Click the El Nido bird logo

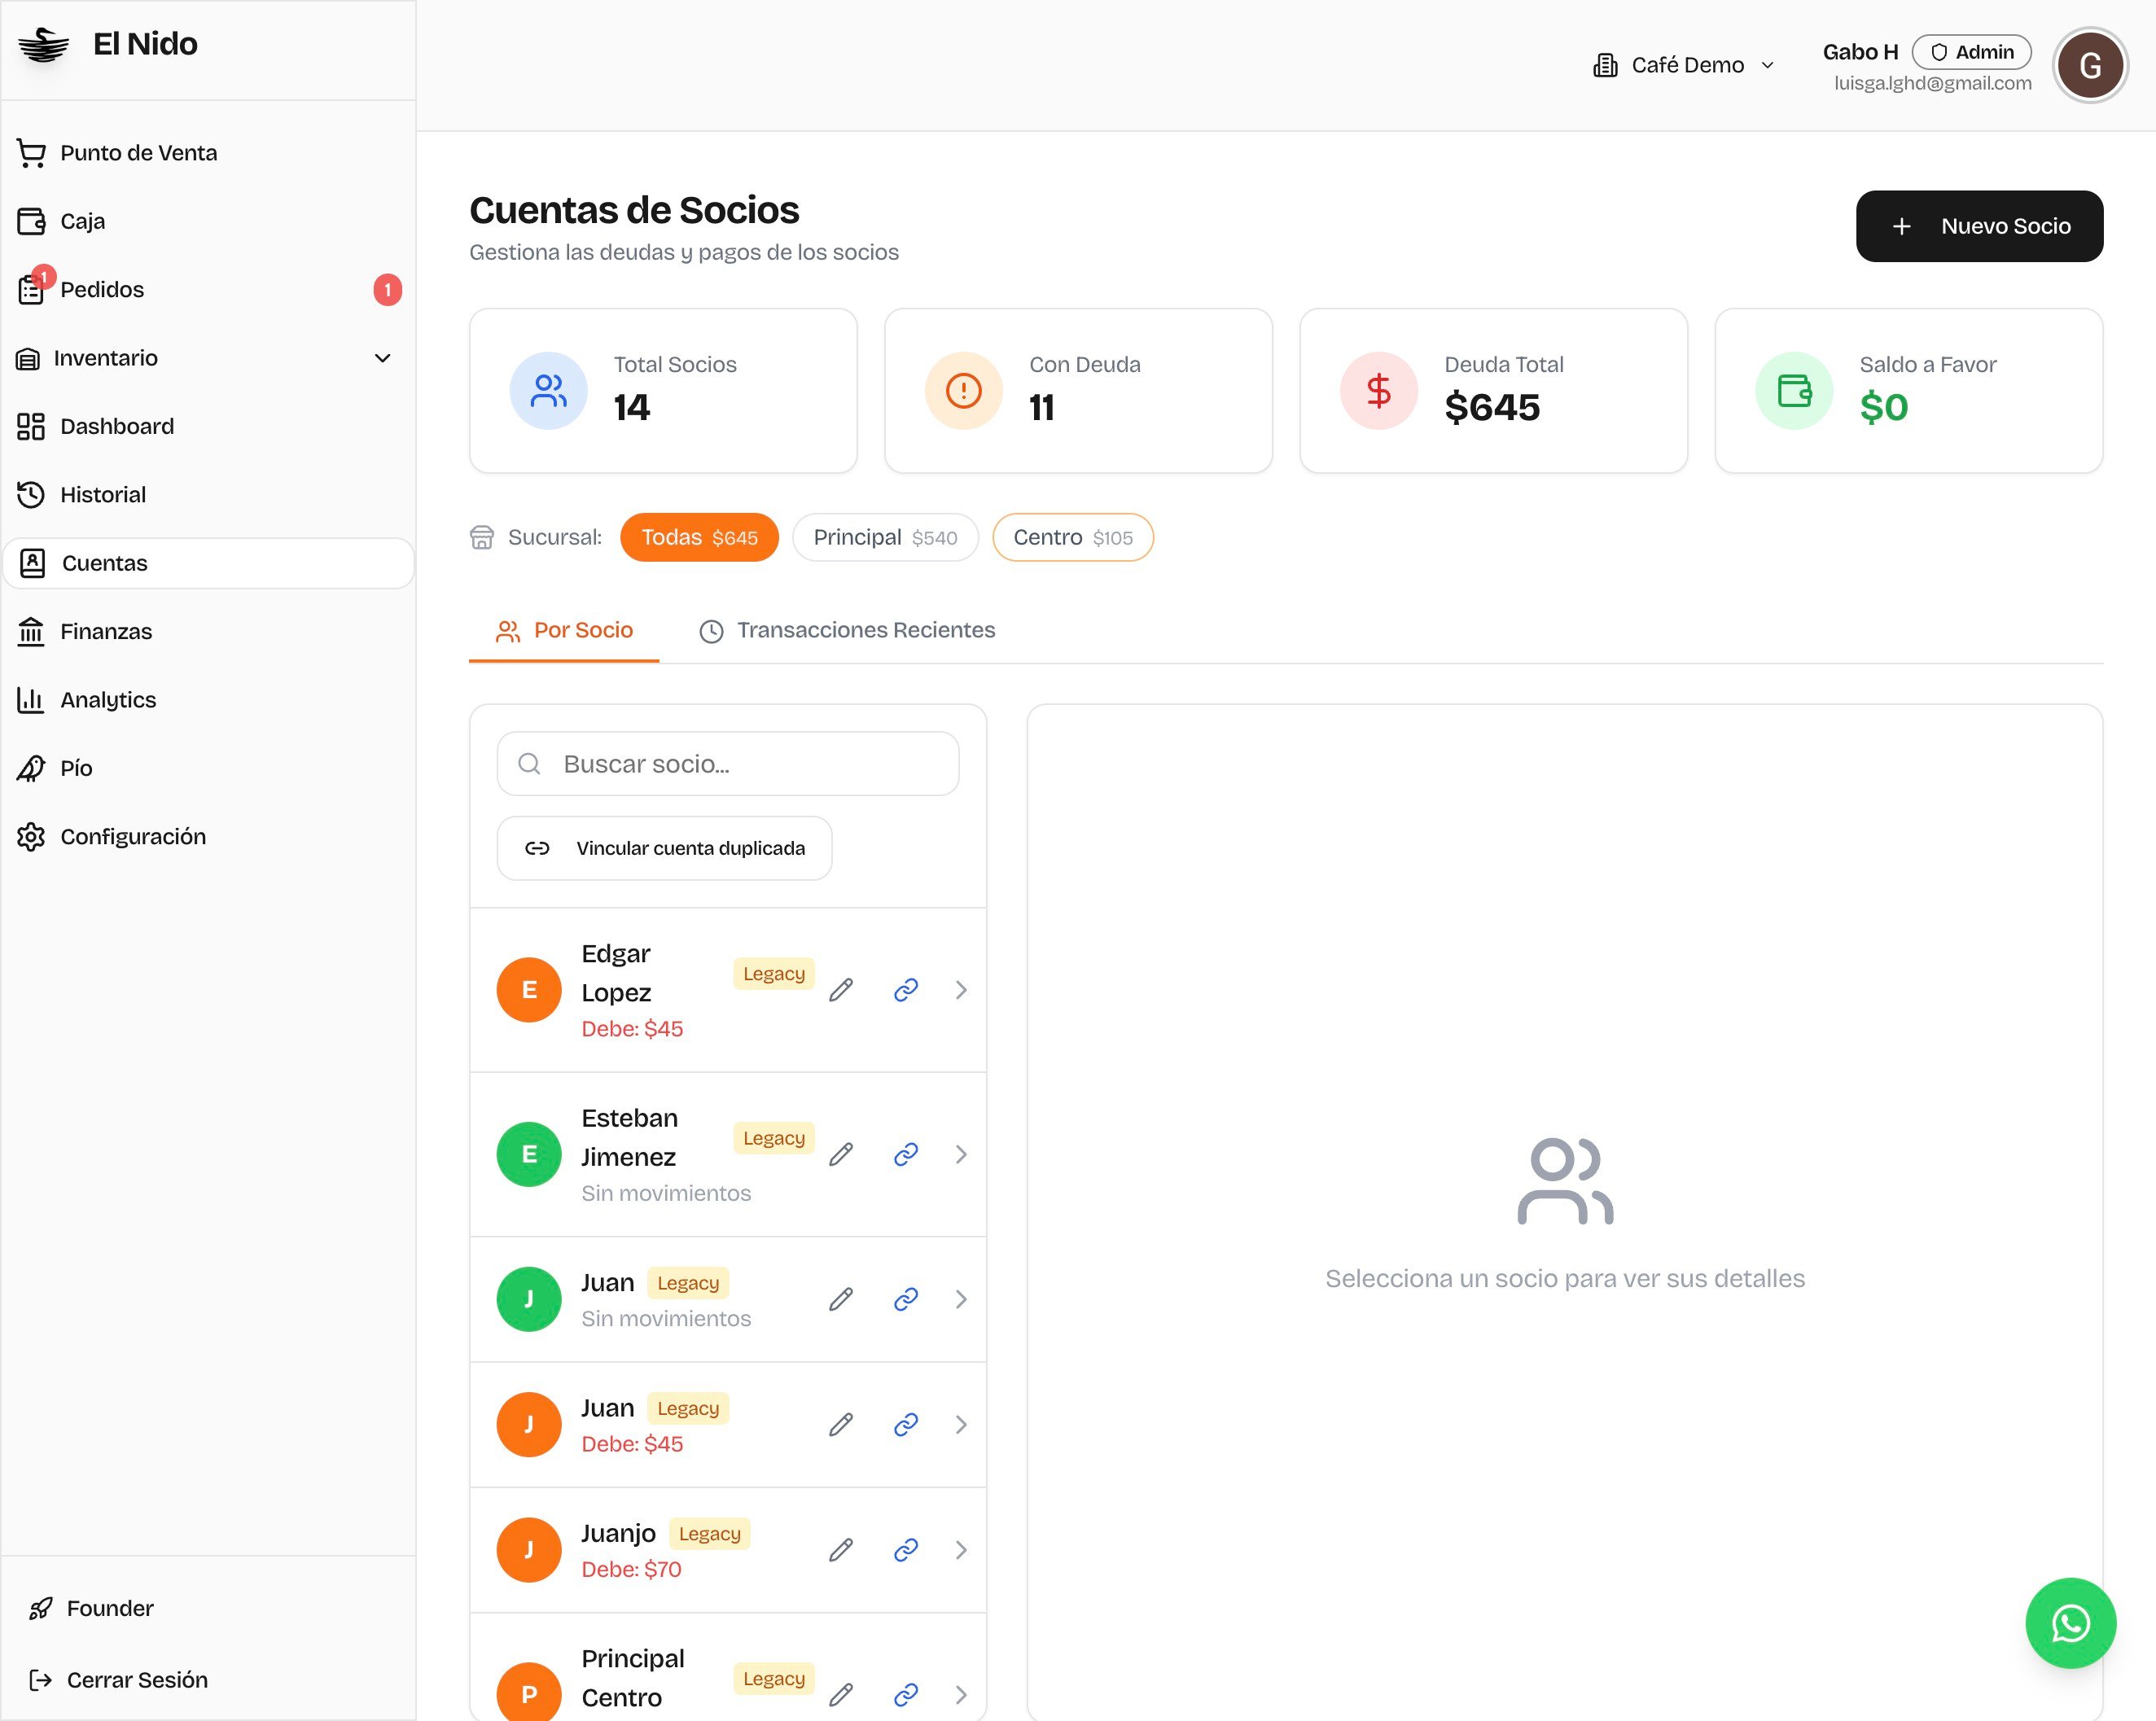click(x=43, y=45)
